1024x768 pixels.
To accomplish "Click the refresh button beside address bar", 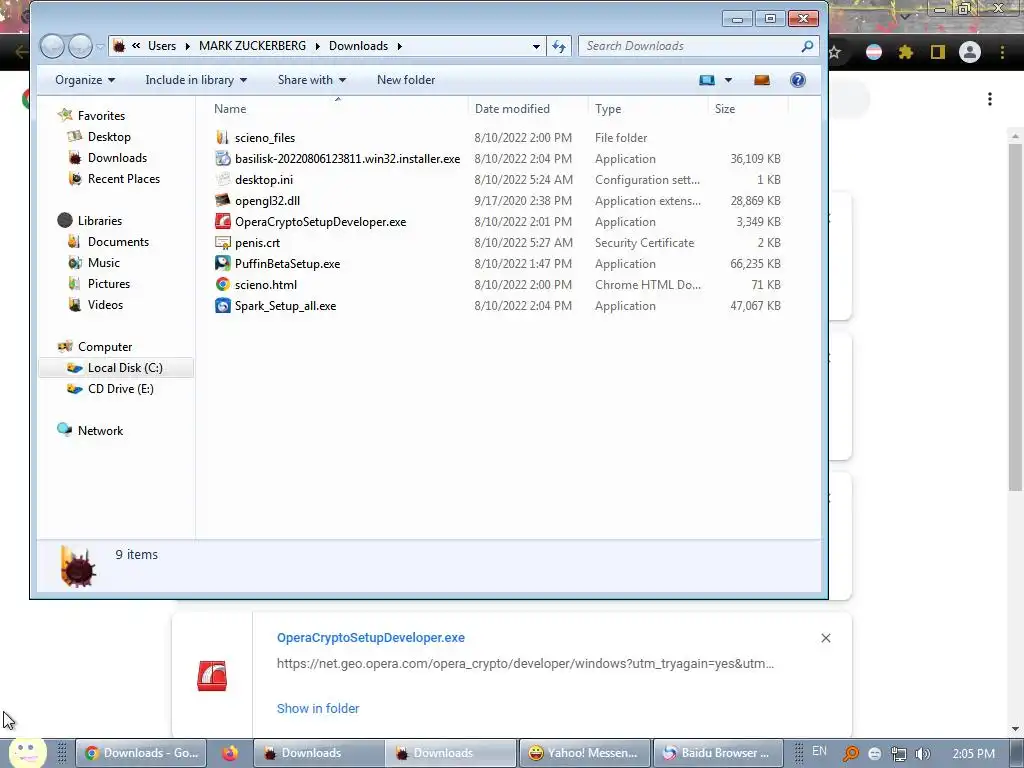I will [x=559, y=46].
